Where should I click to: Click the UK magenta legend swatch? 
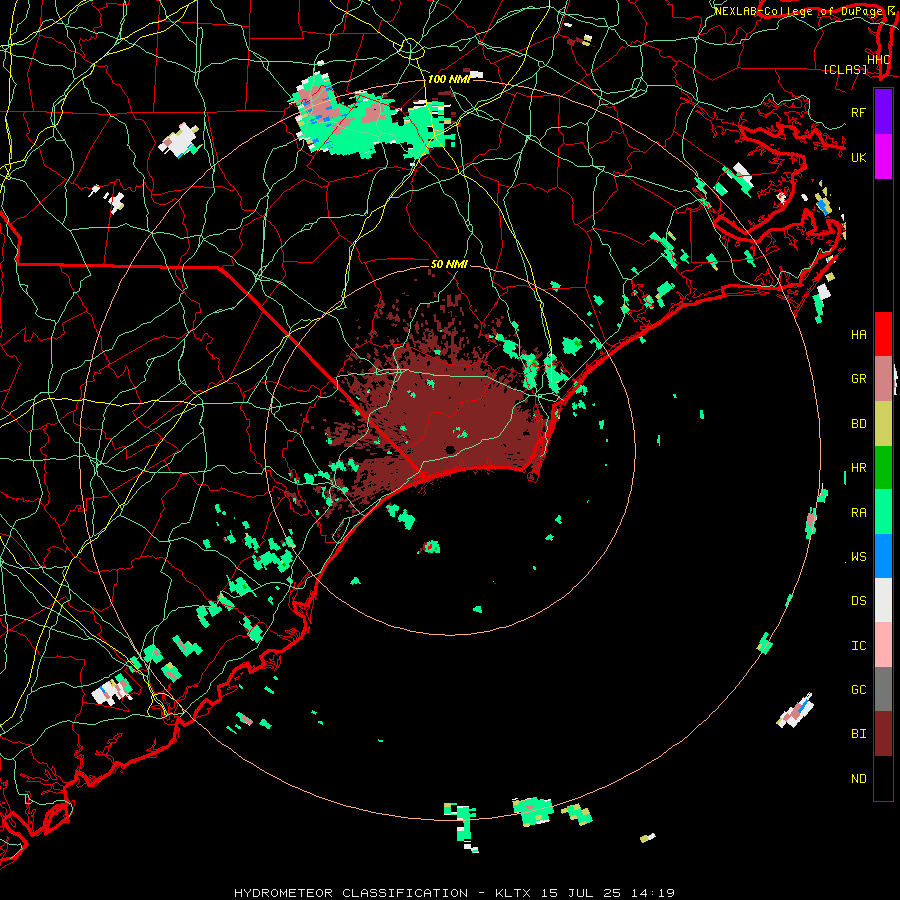tap(883, 157)
